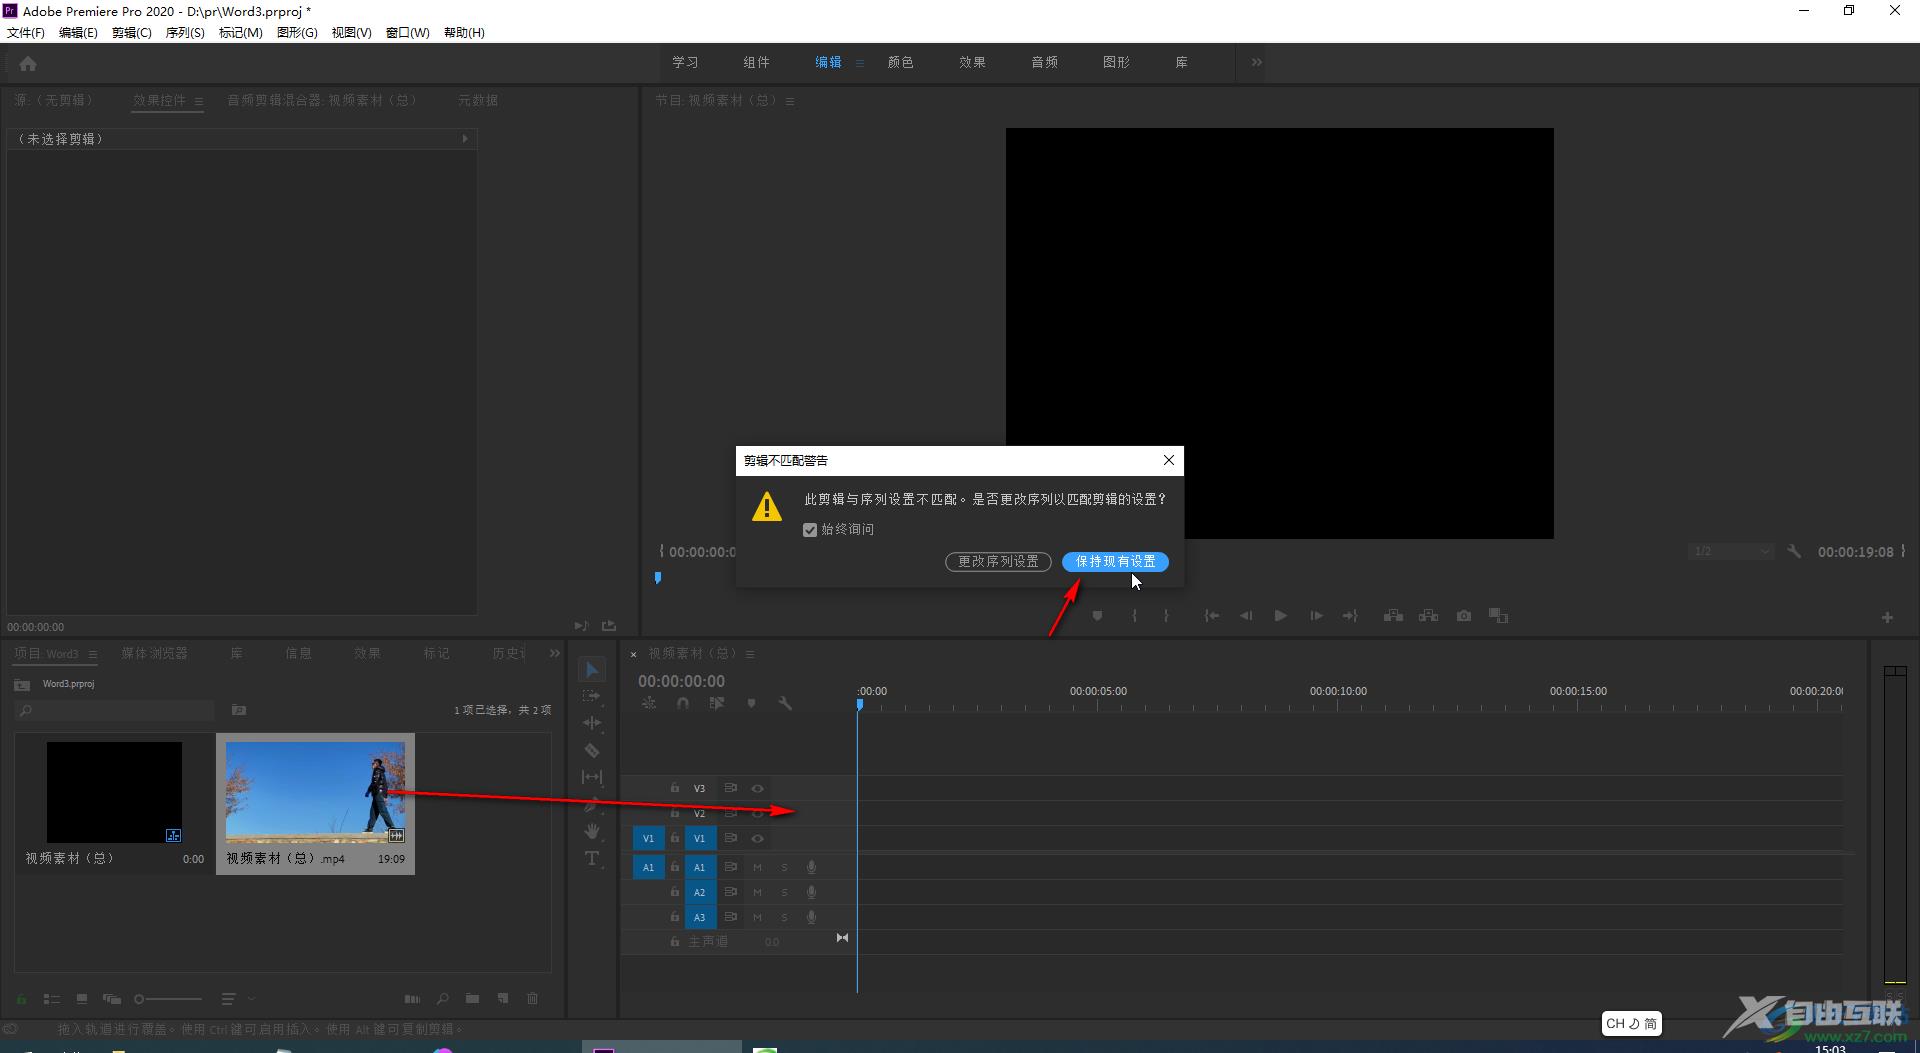The image size is (1920, 1053).
Task: Expand project panel tabs overflow chevron
Action: 555,653
